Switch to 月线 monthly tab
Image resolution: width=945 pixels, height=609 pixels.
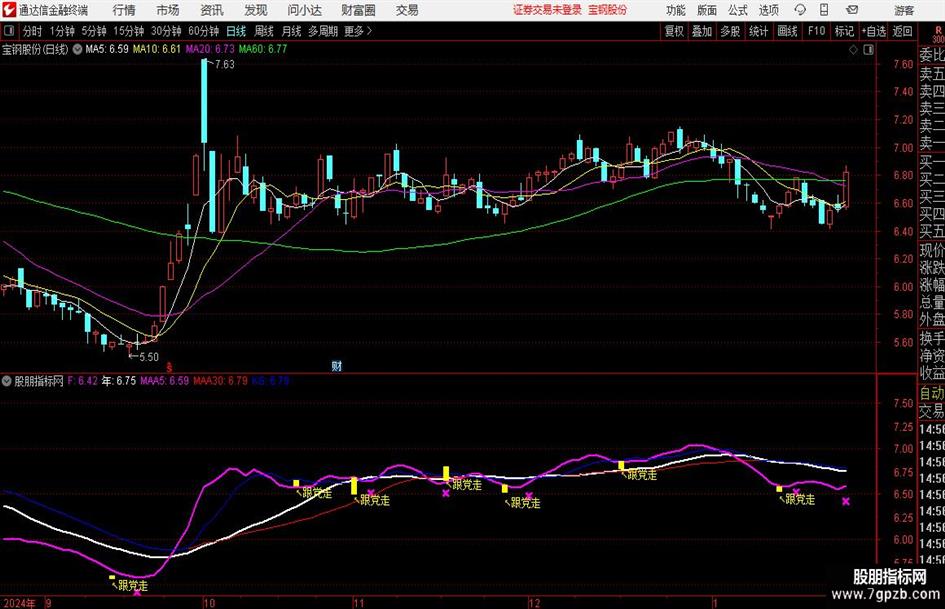click(291, 31)
